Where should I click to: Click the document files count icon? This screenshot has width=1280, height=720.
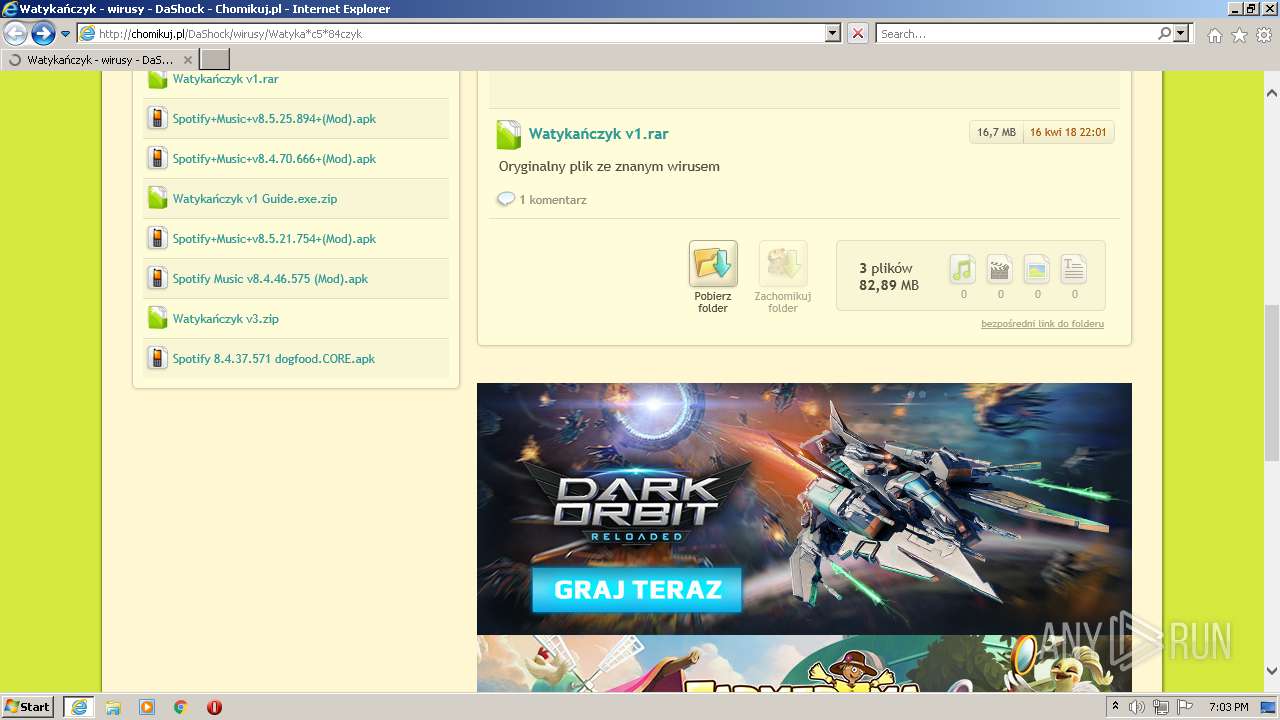tap(1074, 269)
